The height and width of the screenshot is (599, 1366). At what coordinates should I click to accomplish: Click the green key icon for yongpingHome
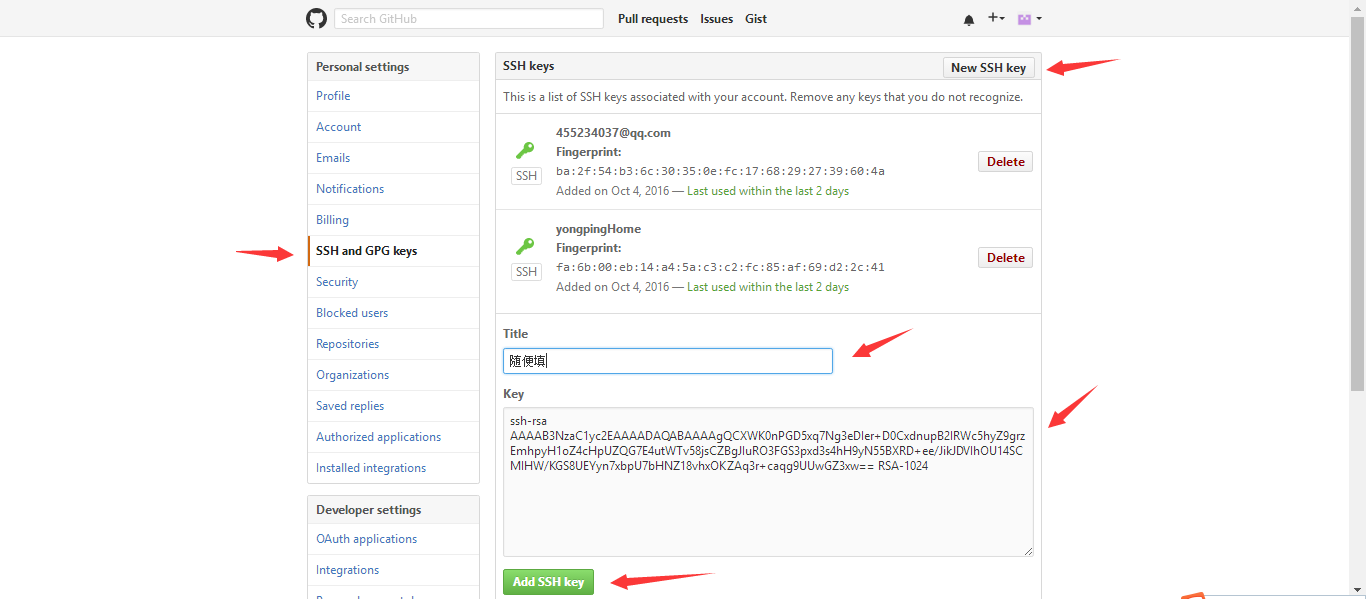tap(525, 246)
